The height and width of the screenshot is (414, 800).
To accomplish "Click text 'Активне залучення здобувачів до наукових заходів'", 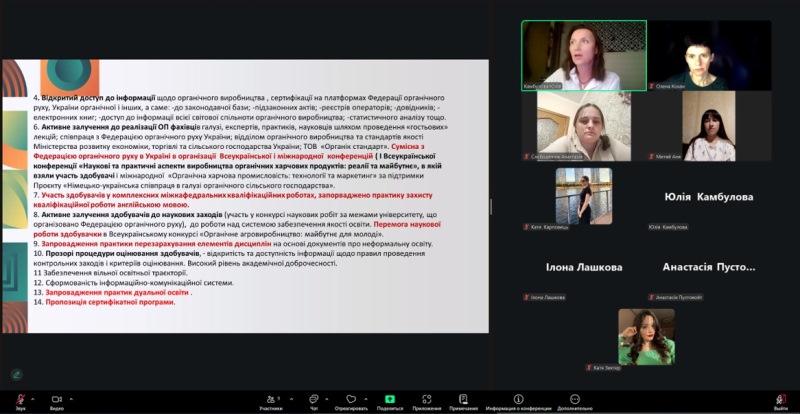I will pos(132,214).
